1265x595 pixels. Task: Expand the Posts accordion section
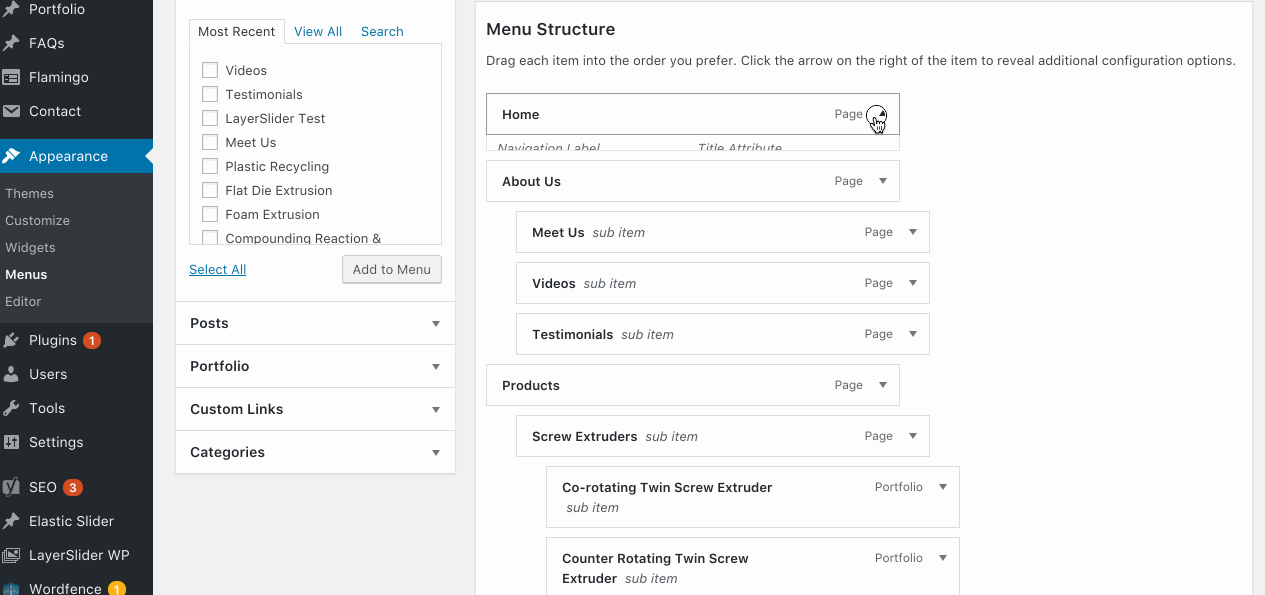315,323
